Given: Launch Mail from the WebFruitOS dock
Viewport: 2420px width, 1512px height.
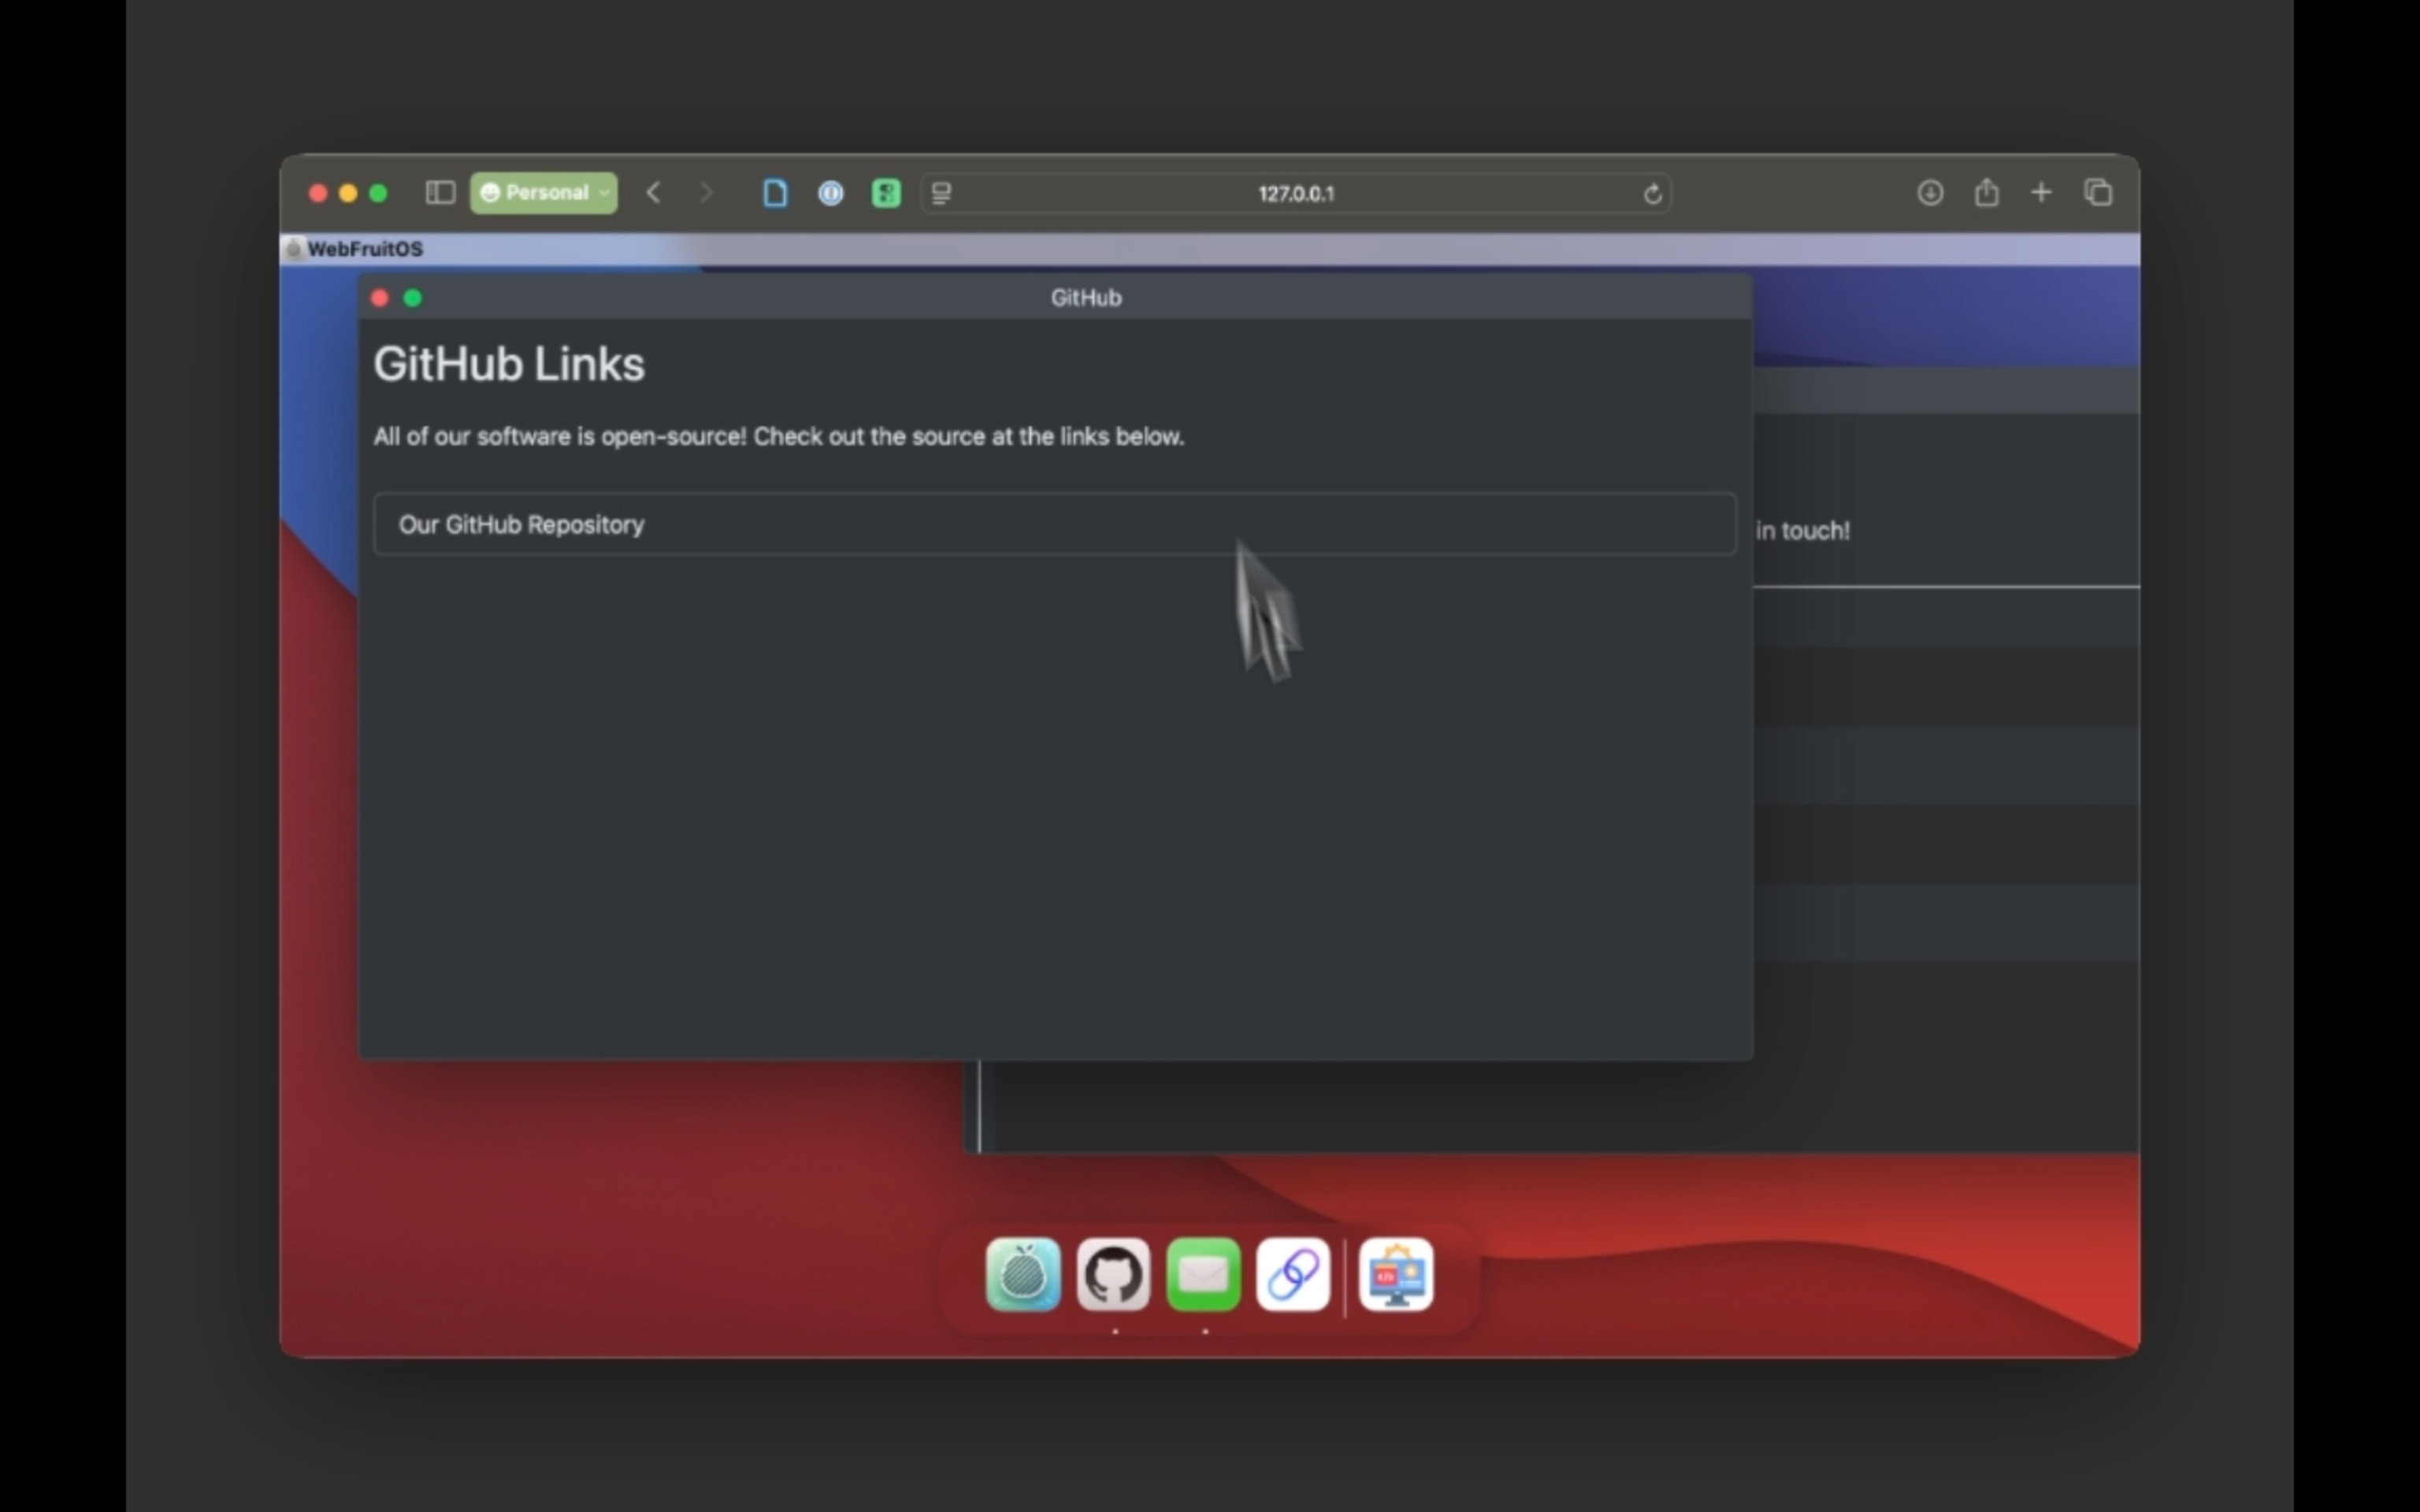Looking at the screenshot, I should coord(1203,1275).
